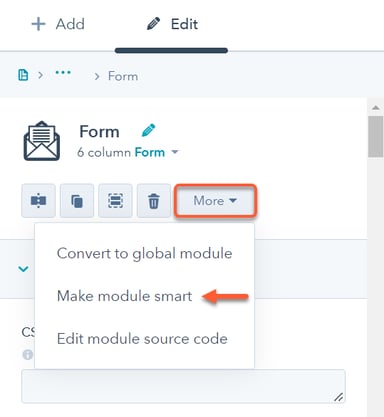Viewport: 384px width, 417px height.
Task: Switch to the Edit tab
Action: pos(172,24)
